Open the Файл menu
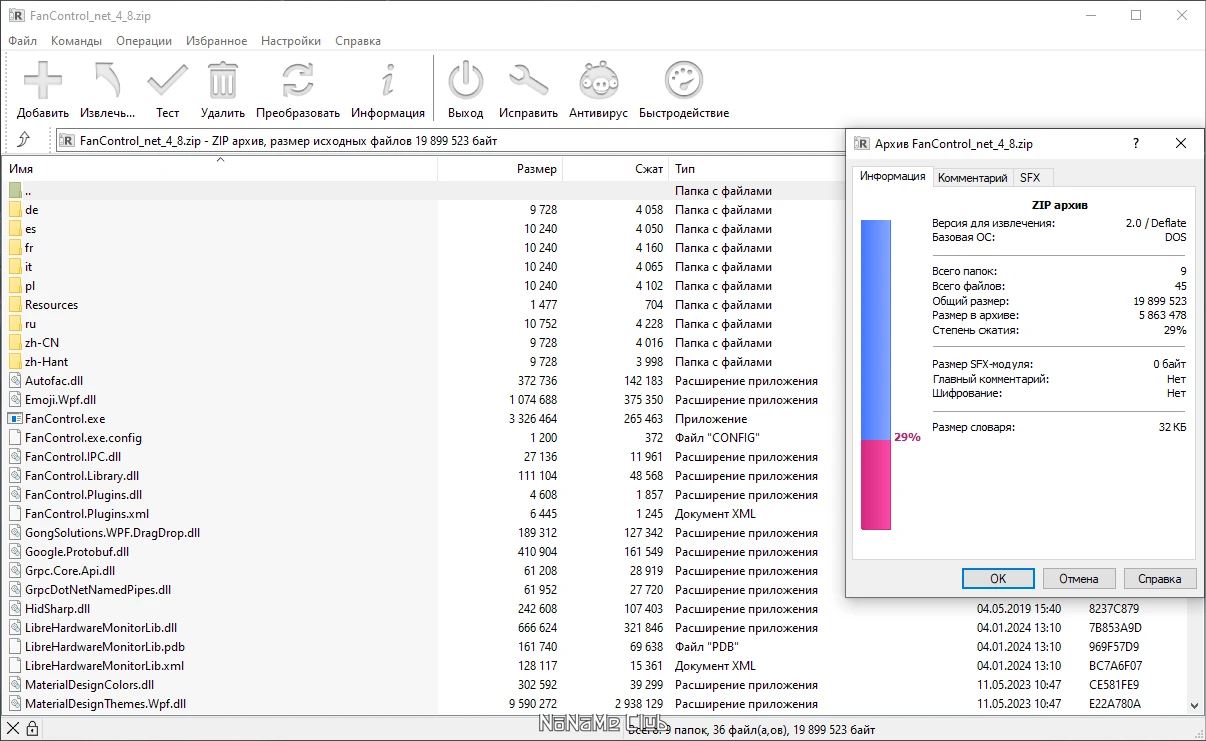 point(22,40)
